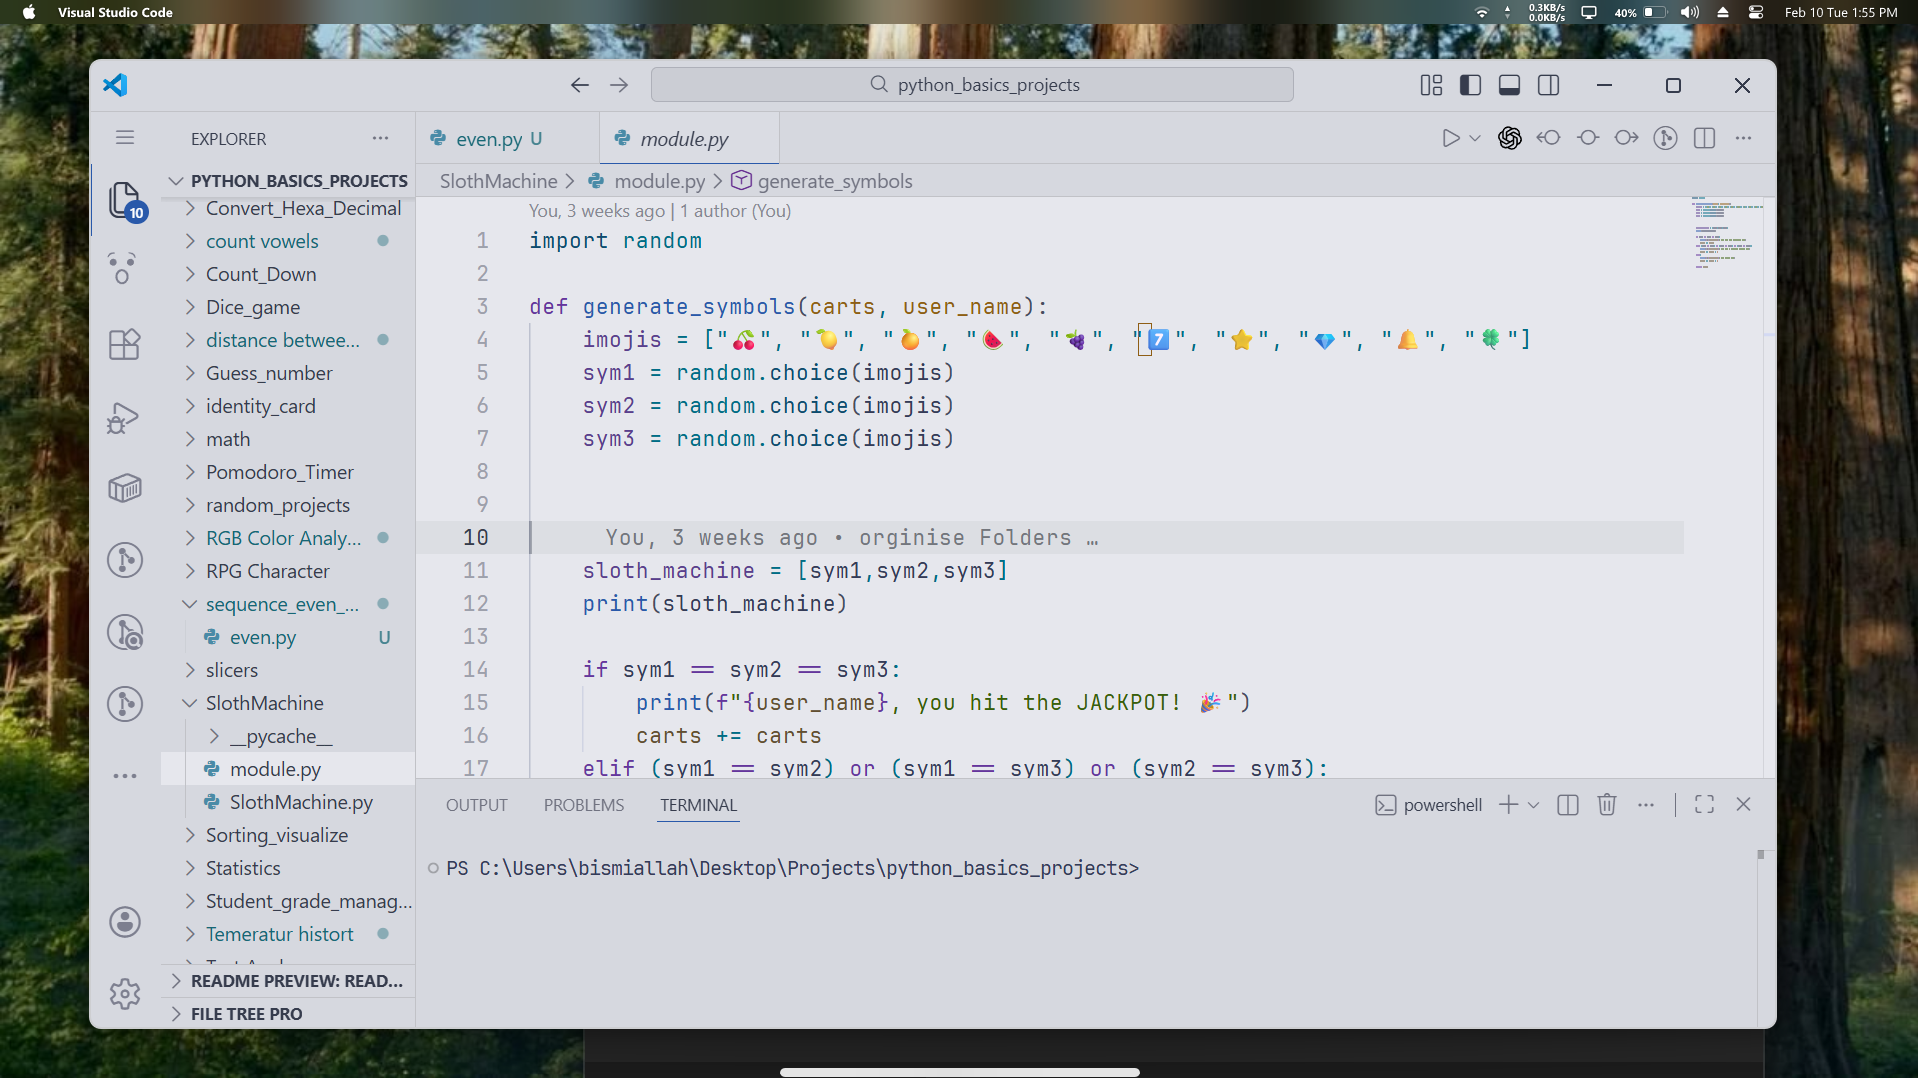Close the terminal panel
The height and width of the screenshot is (1078, 1918).
(x=1743, y=804)
